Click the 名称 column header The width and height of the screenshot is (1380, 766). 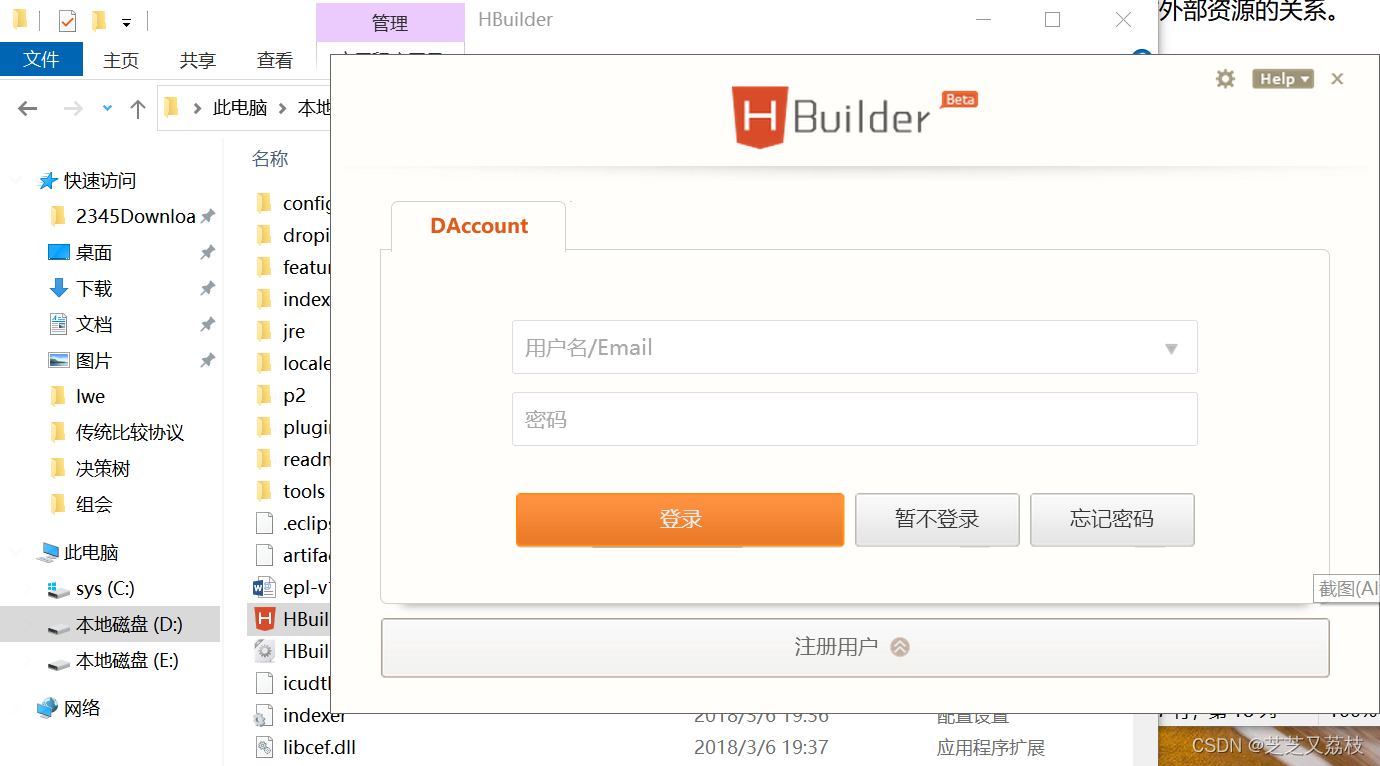[x=270, y=159]
